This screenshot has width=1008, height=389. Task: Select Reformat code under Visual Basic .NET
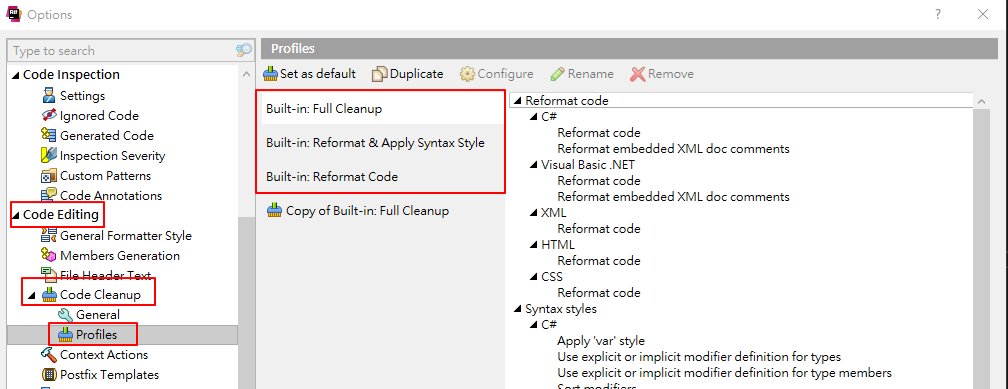coord(598,181)
